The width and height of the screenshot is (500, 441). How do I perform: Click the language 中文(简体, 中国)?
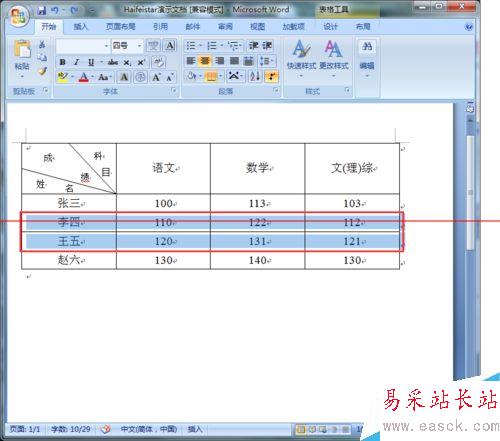[x=149, y=429]
